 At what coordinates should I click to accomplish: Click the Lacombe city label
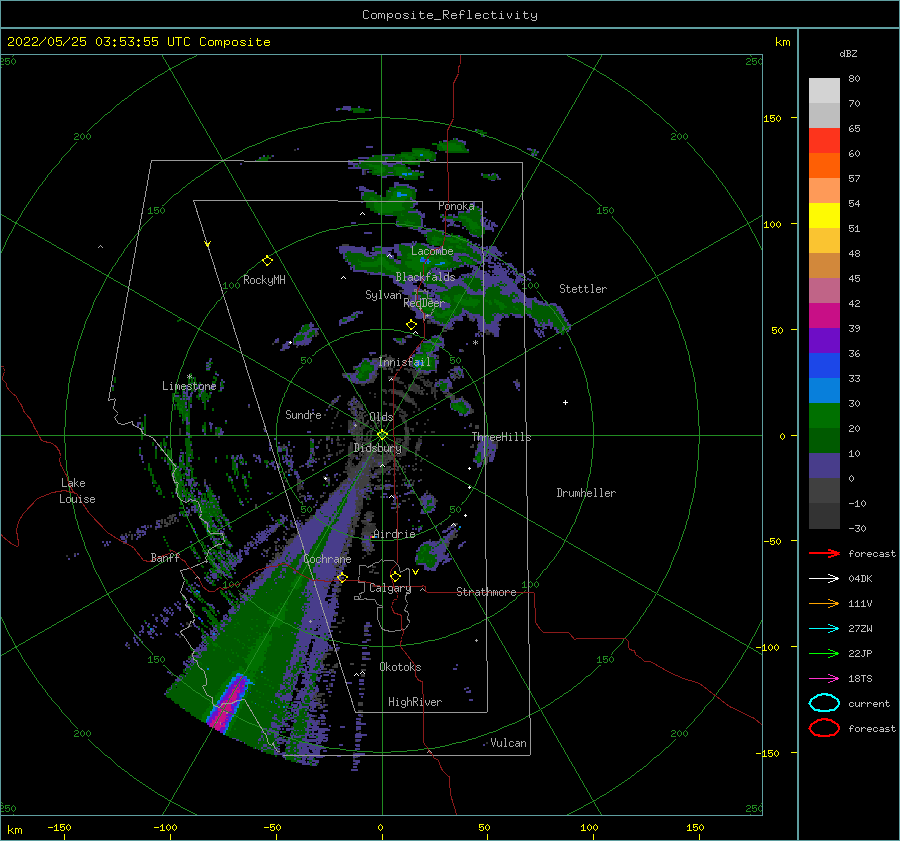pos(432,251)
